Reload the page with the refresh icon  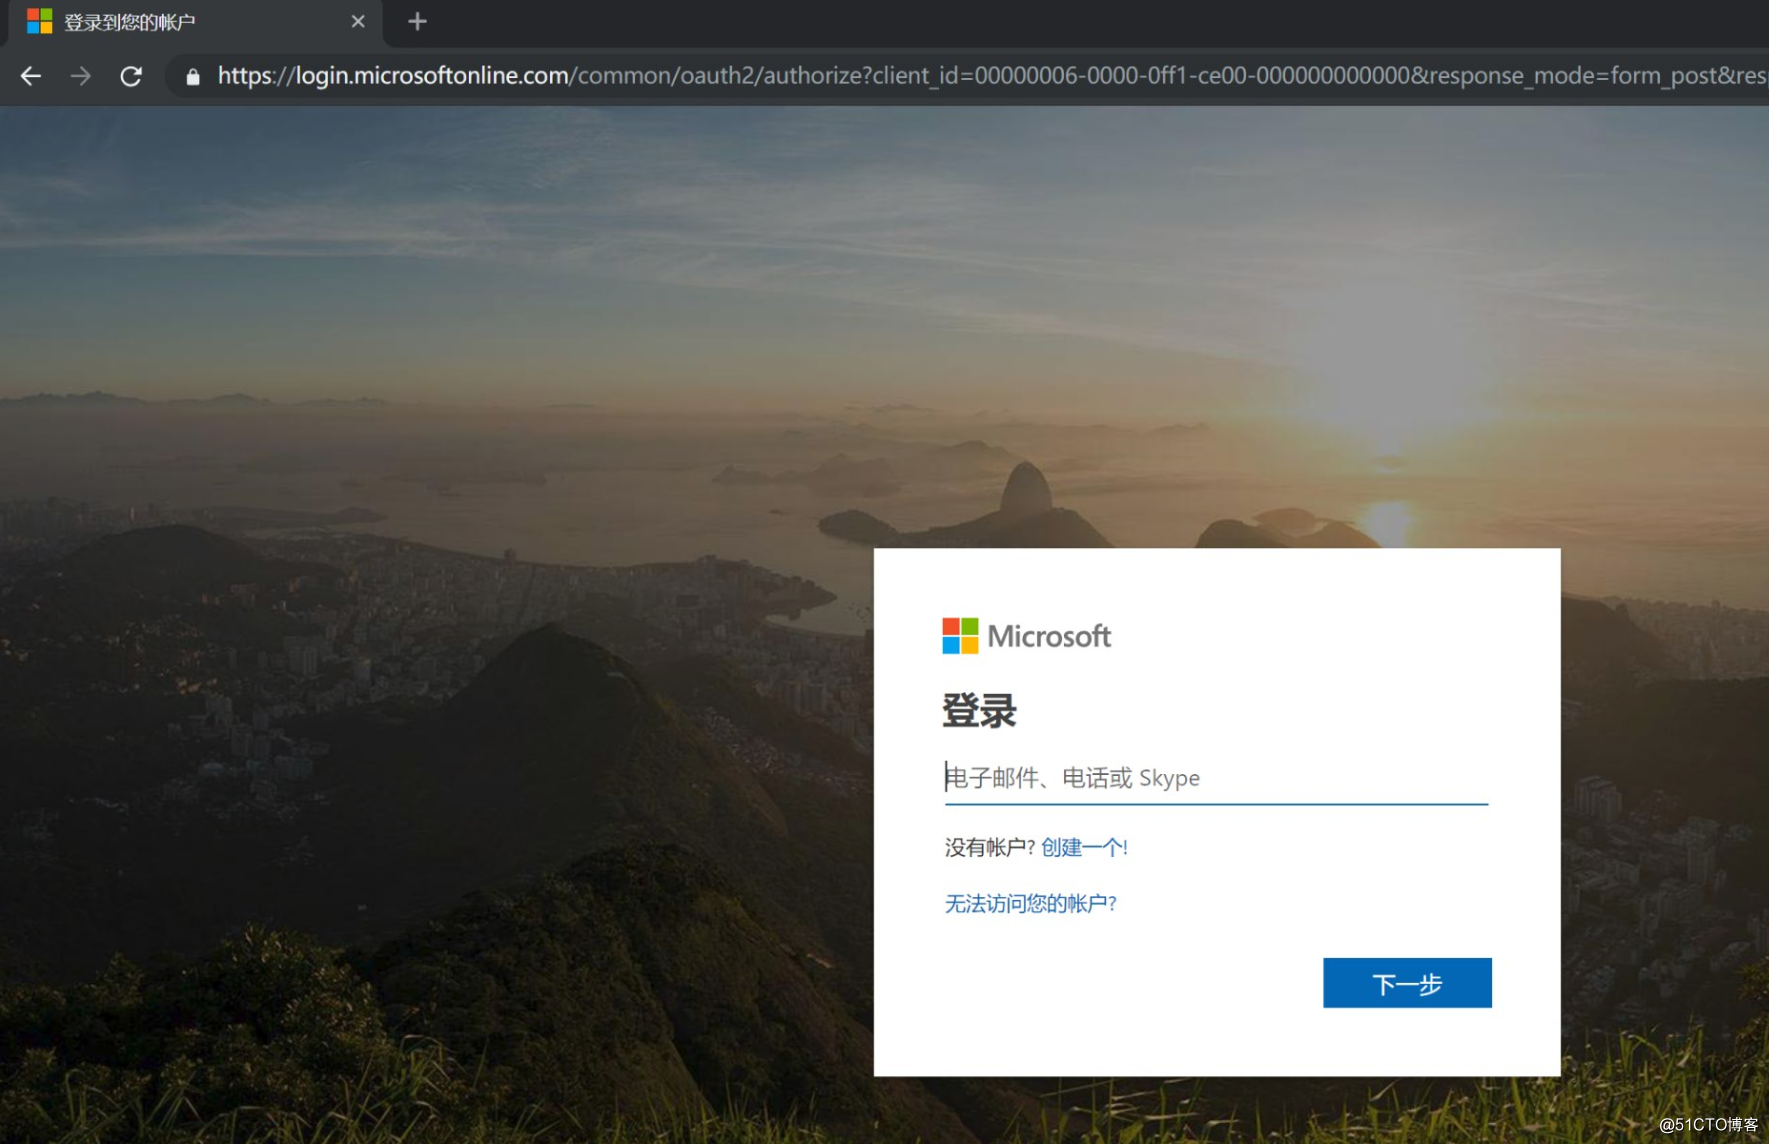(x=131, y=76)
